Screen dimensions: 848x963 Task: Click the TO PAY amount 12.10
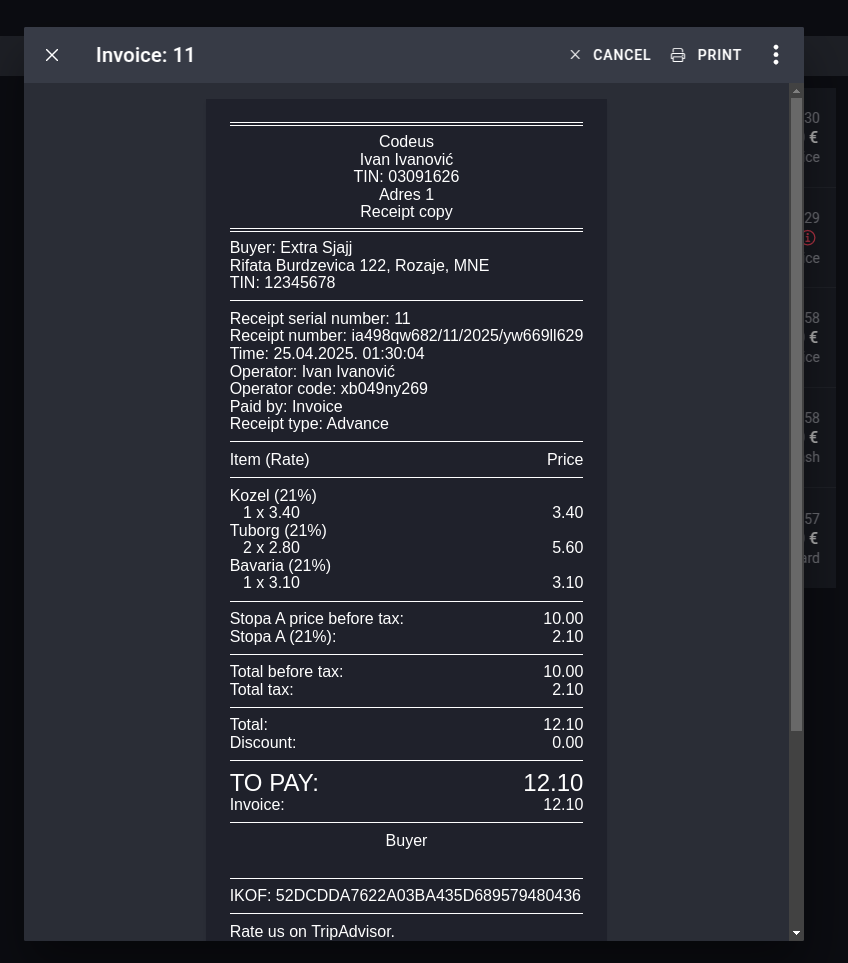pos(552,783)
